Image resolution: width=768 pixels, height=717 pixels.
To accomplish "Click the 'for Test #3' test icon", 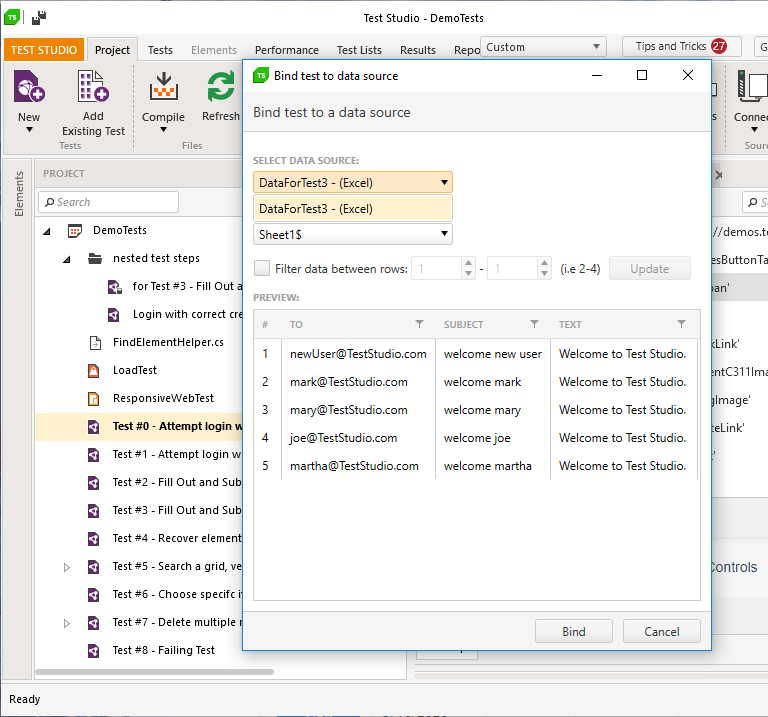I will [115, 287].
